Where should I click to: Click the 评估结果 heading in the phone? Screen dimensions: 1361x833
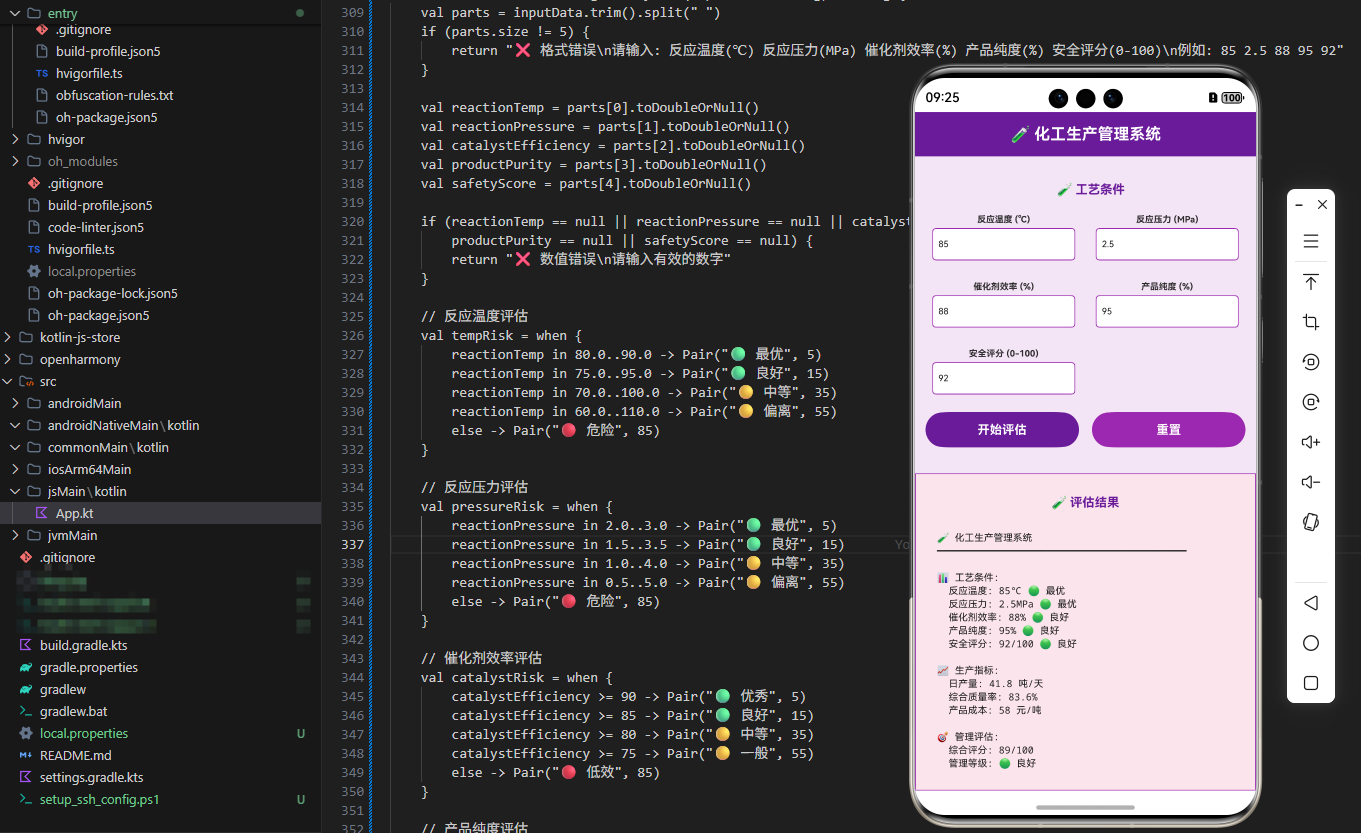(x=1086, y=502)
